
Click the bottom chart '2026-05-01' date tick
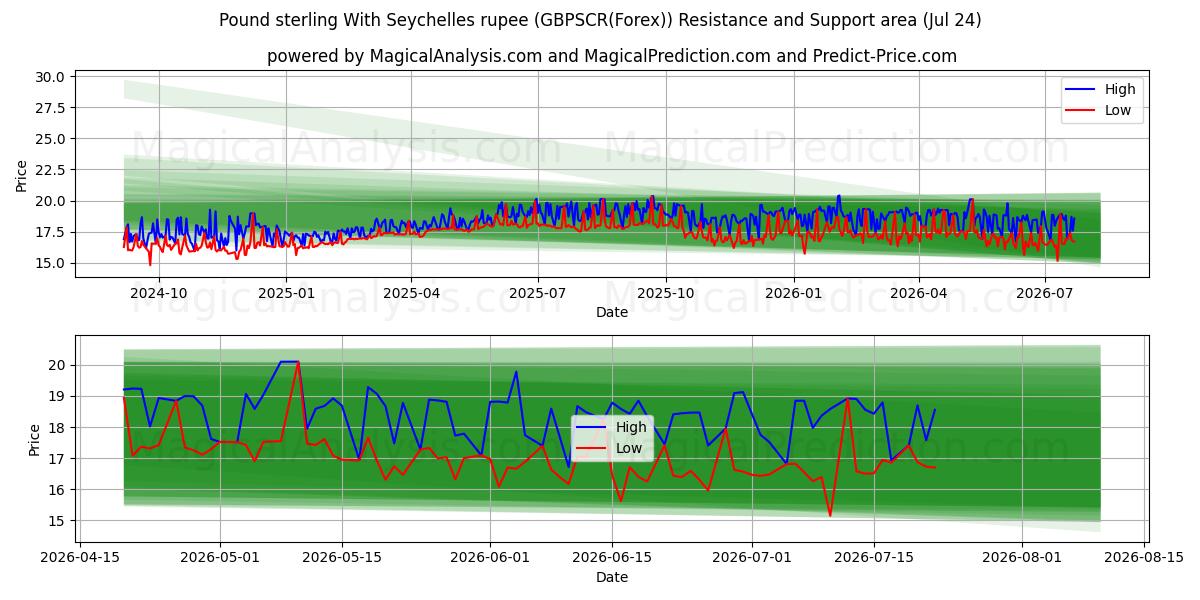tap(221, 558)
